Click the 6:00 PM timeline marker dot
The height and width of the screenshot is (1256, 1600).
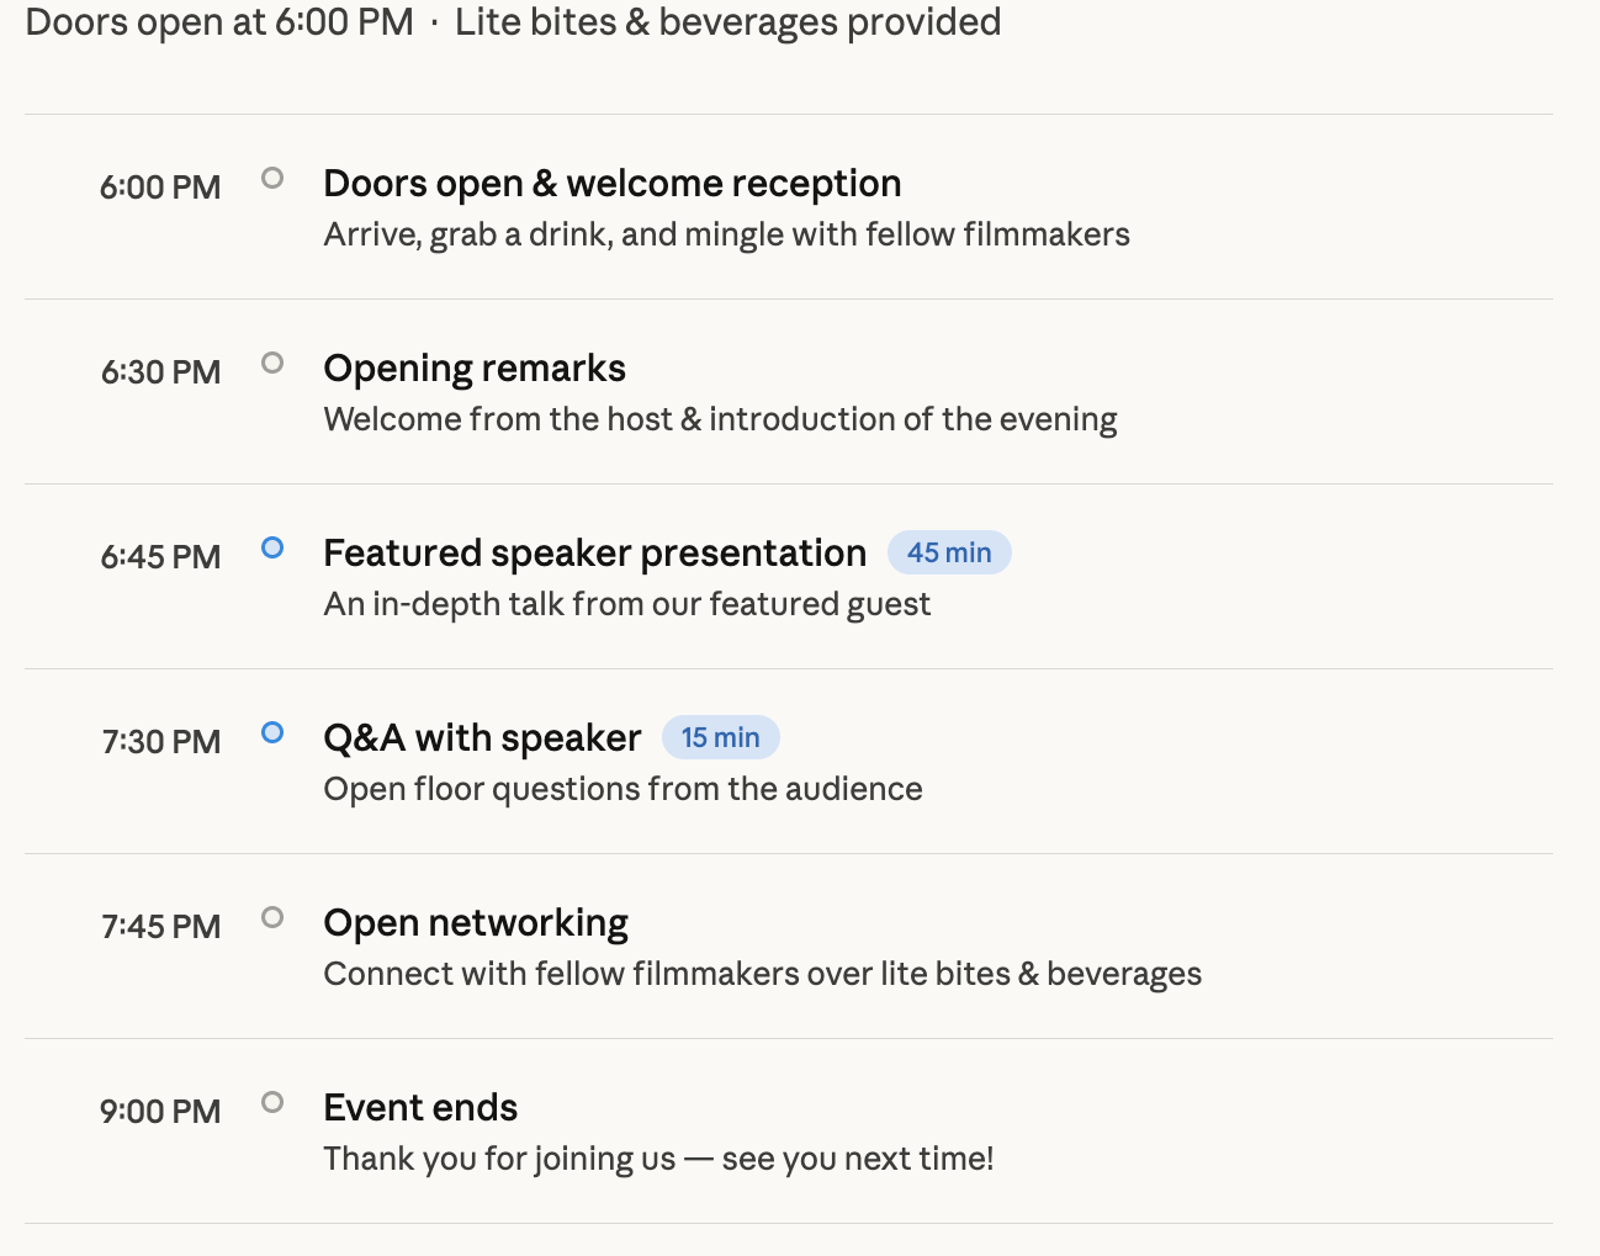pyautogui.click(x=272, y=178)
